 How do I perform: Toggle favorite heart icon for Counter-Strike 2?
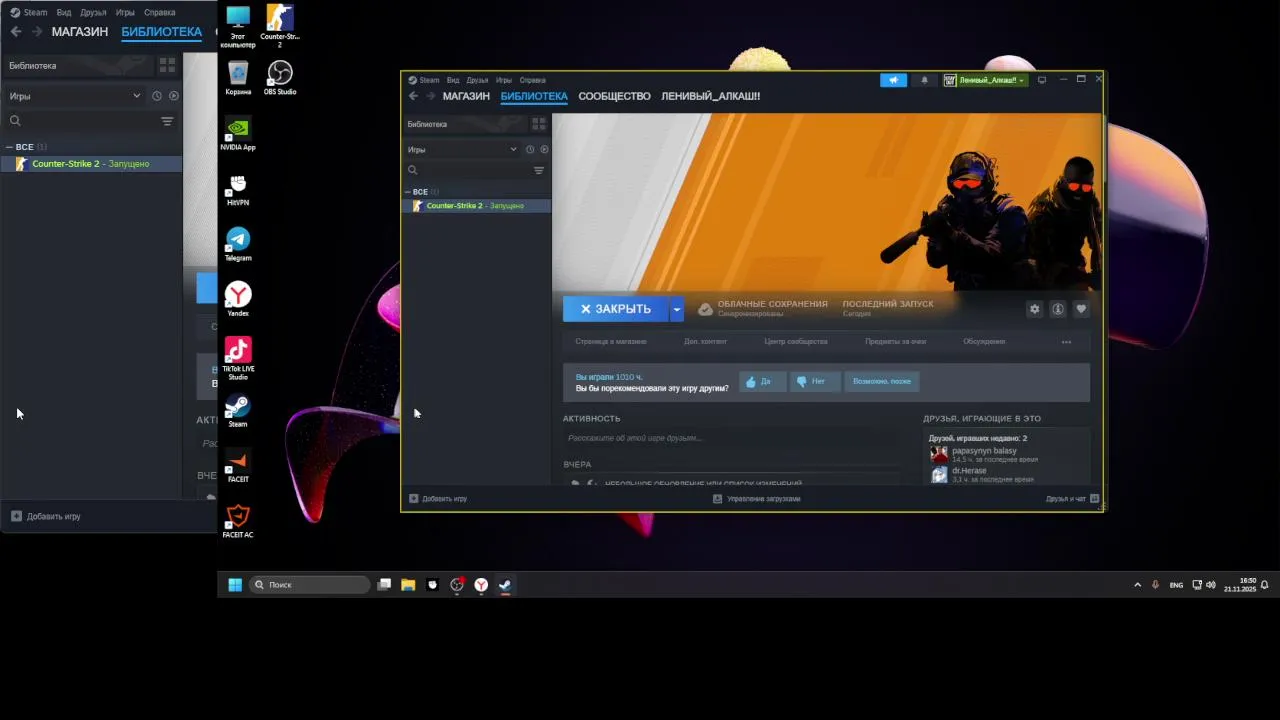(1080, 309)
